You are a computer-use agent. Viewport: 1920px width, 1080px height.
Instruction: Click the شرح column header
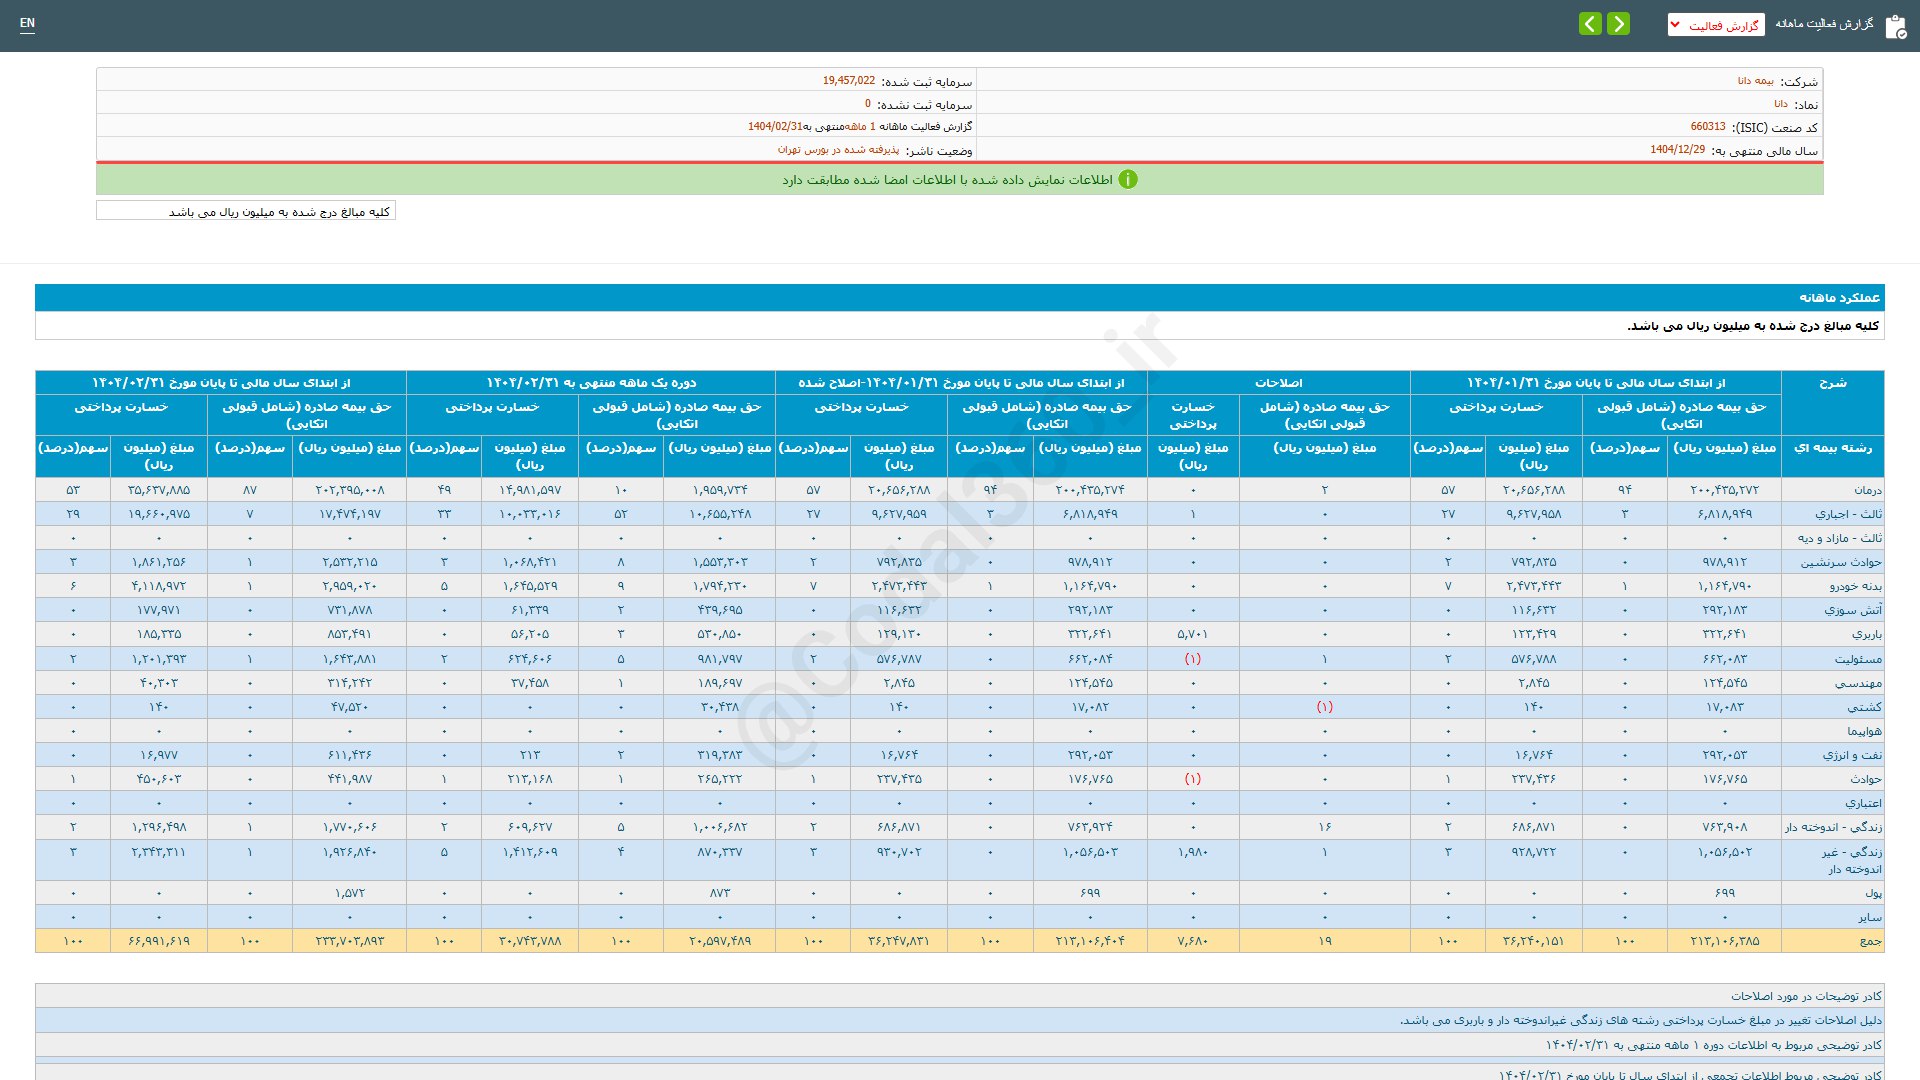1832,383
